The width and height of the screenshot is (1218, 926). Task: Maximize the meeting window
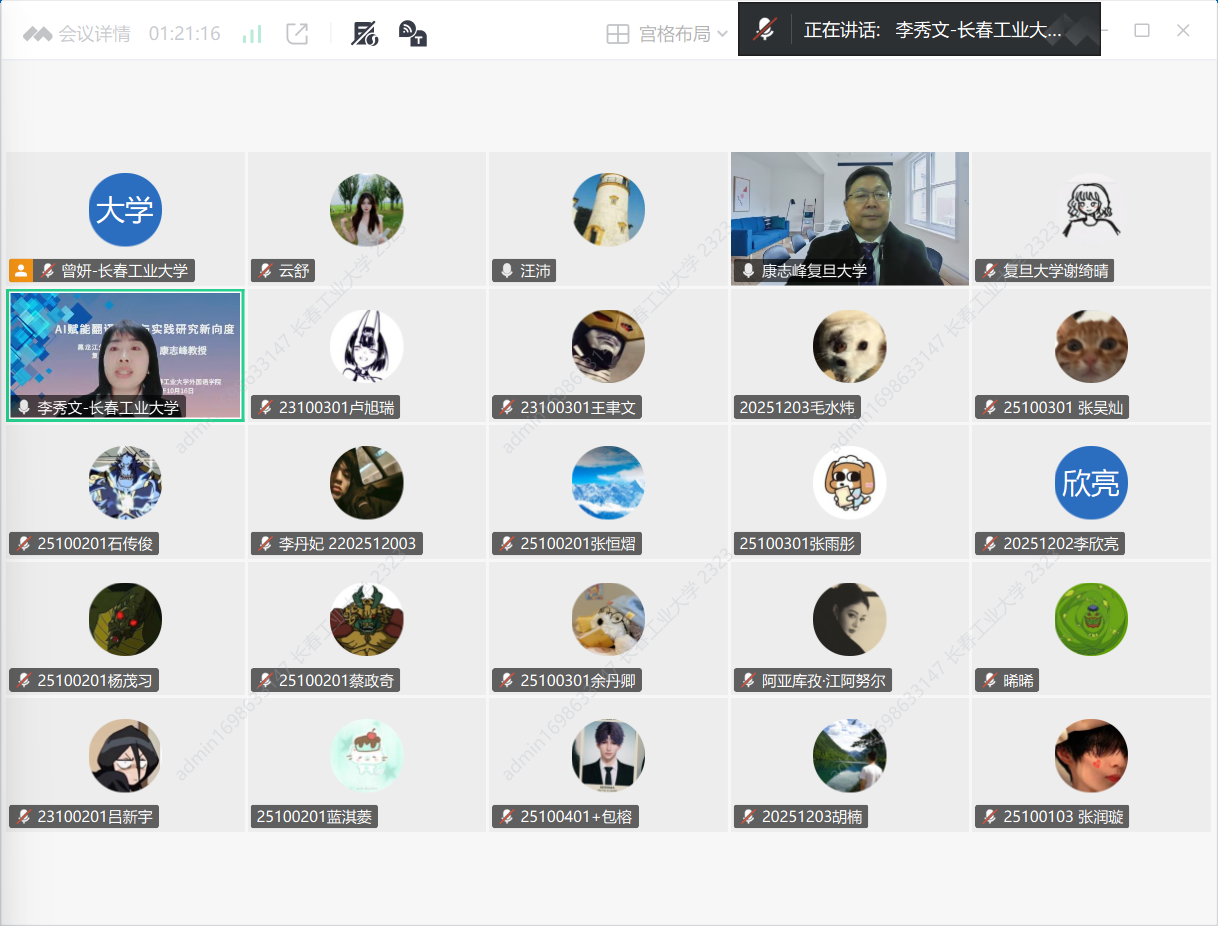(1141, 30)
